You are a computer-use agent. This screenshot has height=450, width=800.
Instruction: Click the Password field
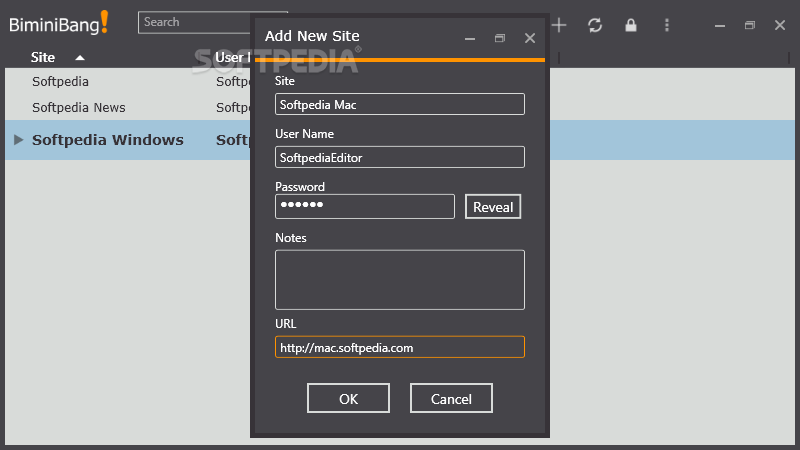click(x=365, y=207)
